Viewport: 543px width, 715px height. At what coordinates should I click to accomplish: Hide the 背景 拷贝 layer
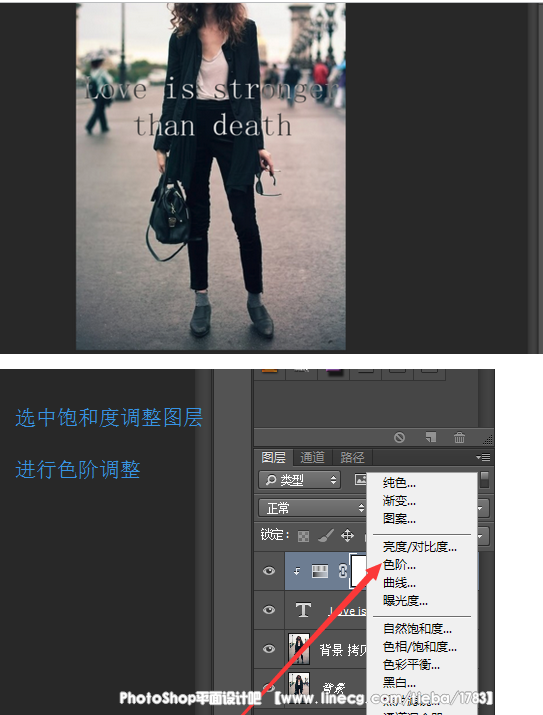click(x=269, y=648)
